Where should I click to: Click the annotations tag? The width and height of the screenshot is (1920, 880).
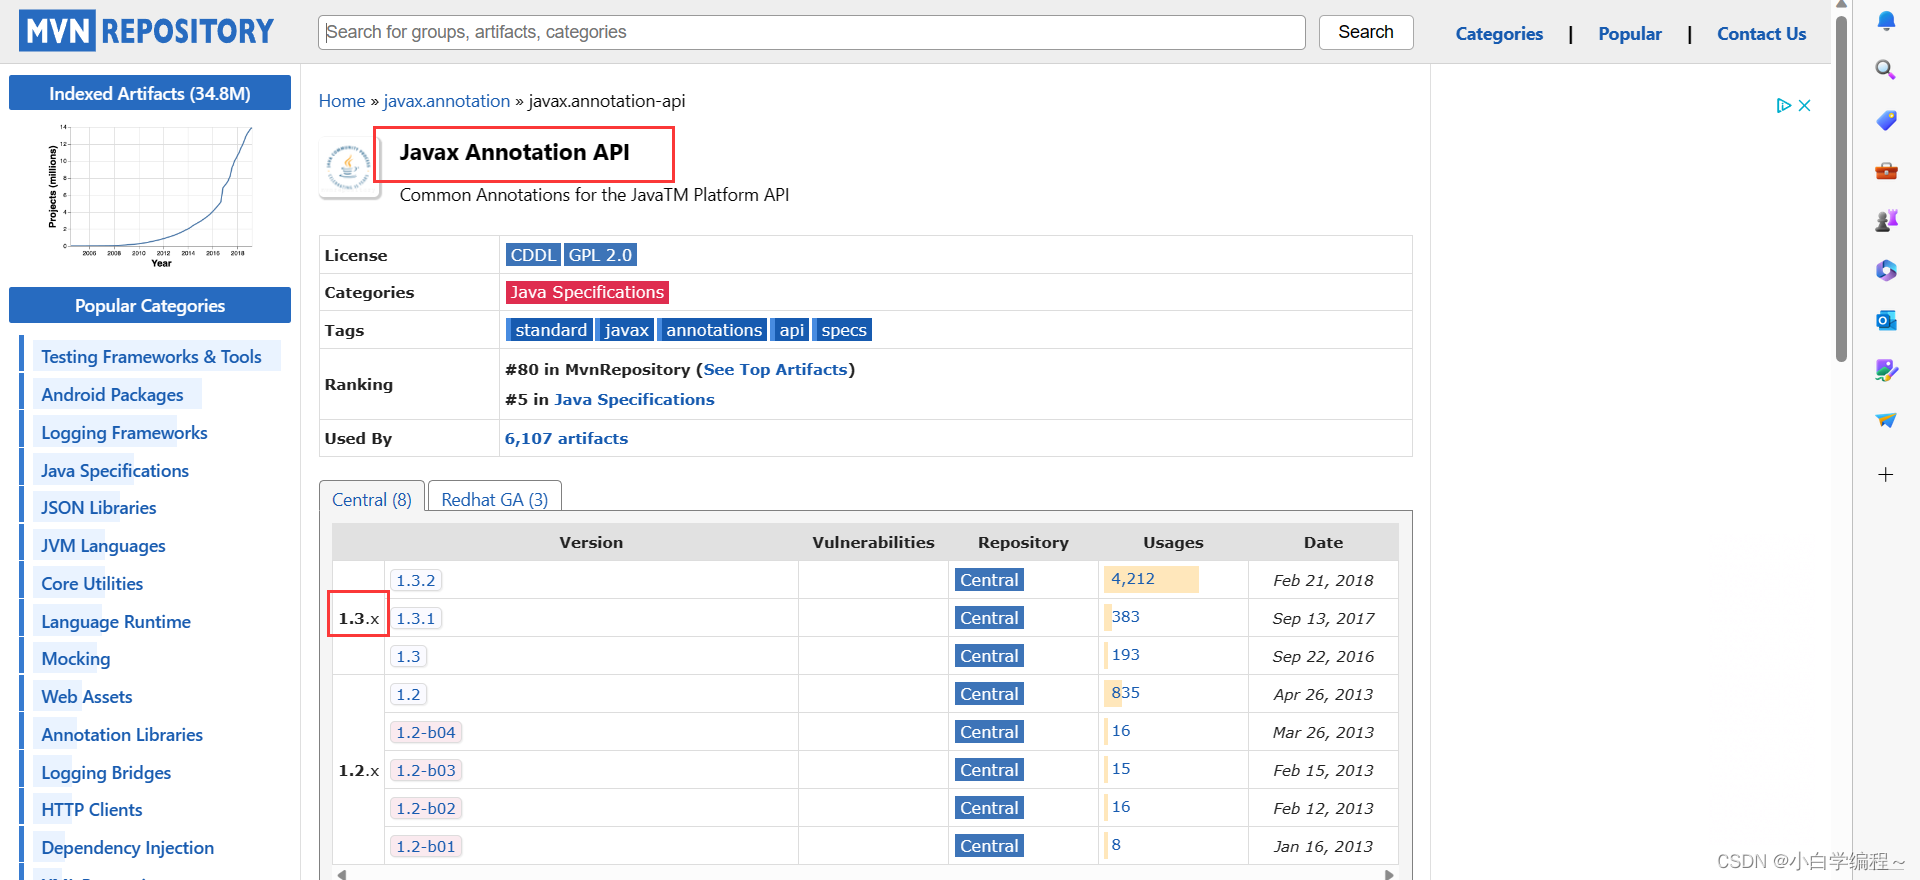click(x=714, y=330)
